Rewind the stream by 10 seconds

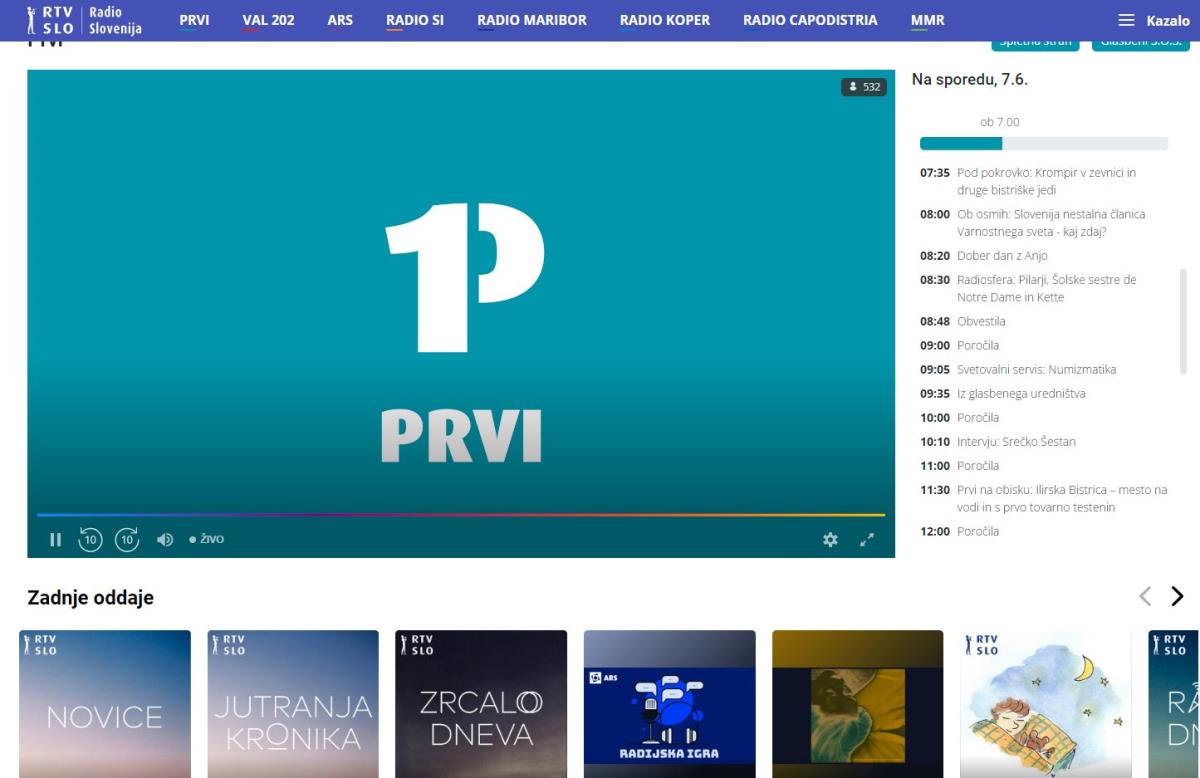[x=90, y=540]
